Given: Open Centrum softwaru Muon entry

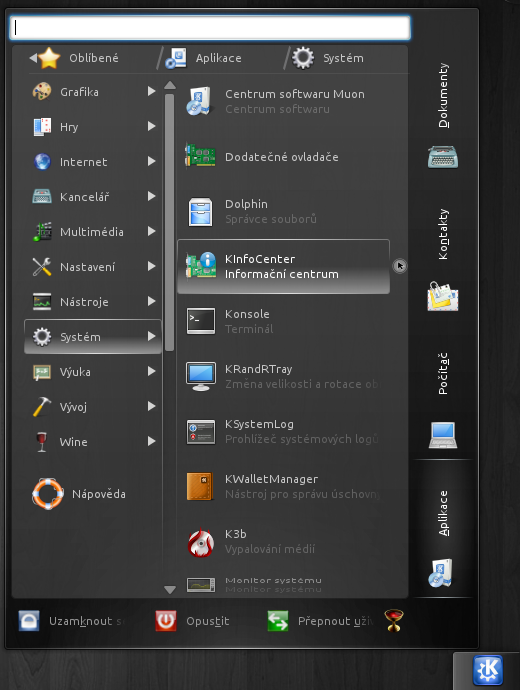Looking at the screenshot, I should (283, 101).
